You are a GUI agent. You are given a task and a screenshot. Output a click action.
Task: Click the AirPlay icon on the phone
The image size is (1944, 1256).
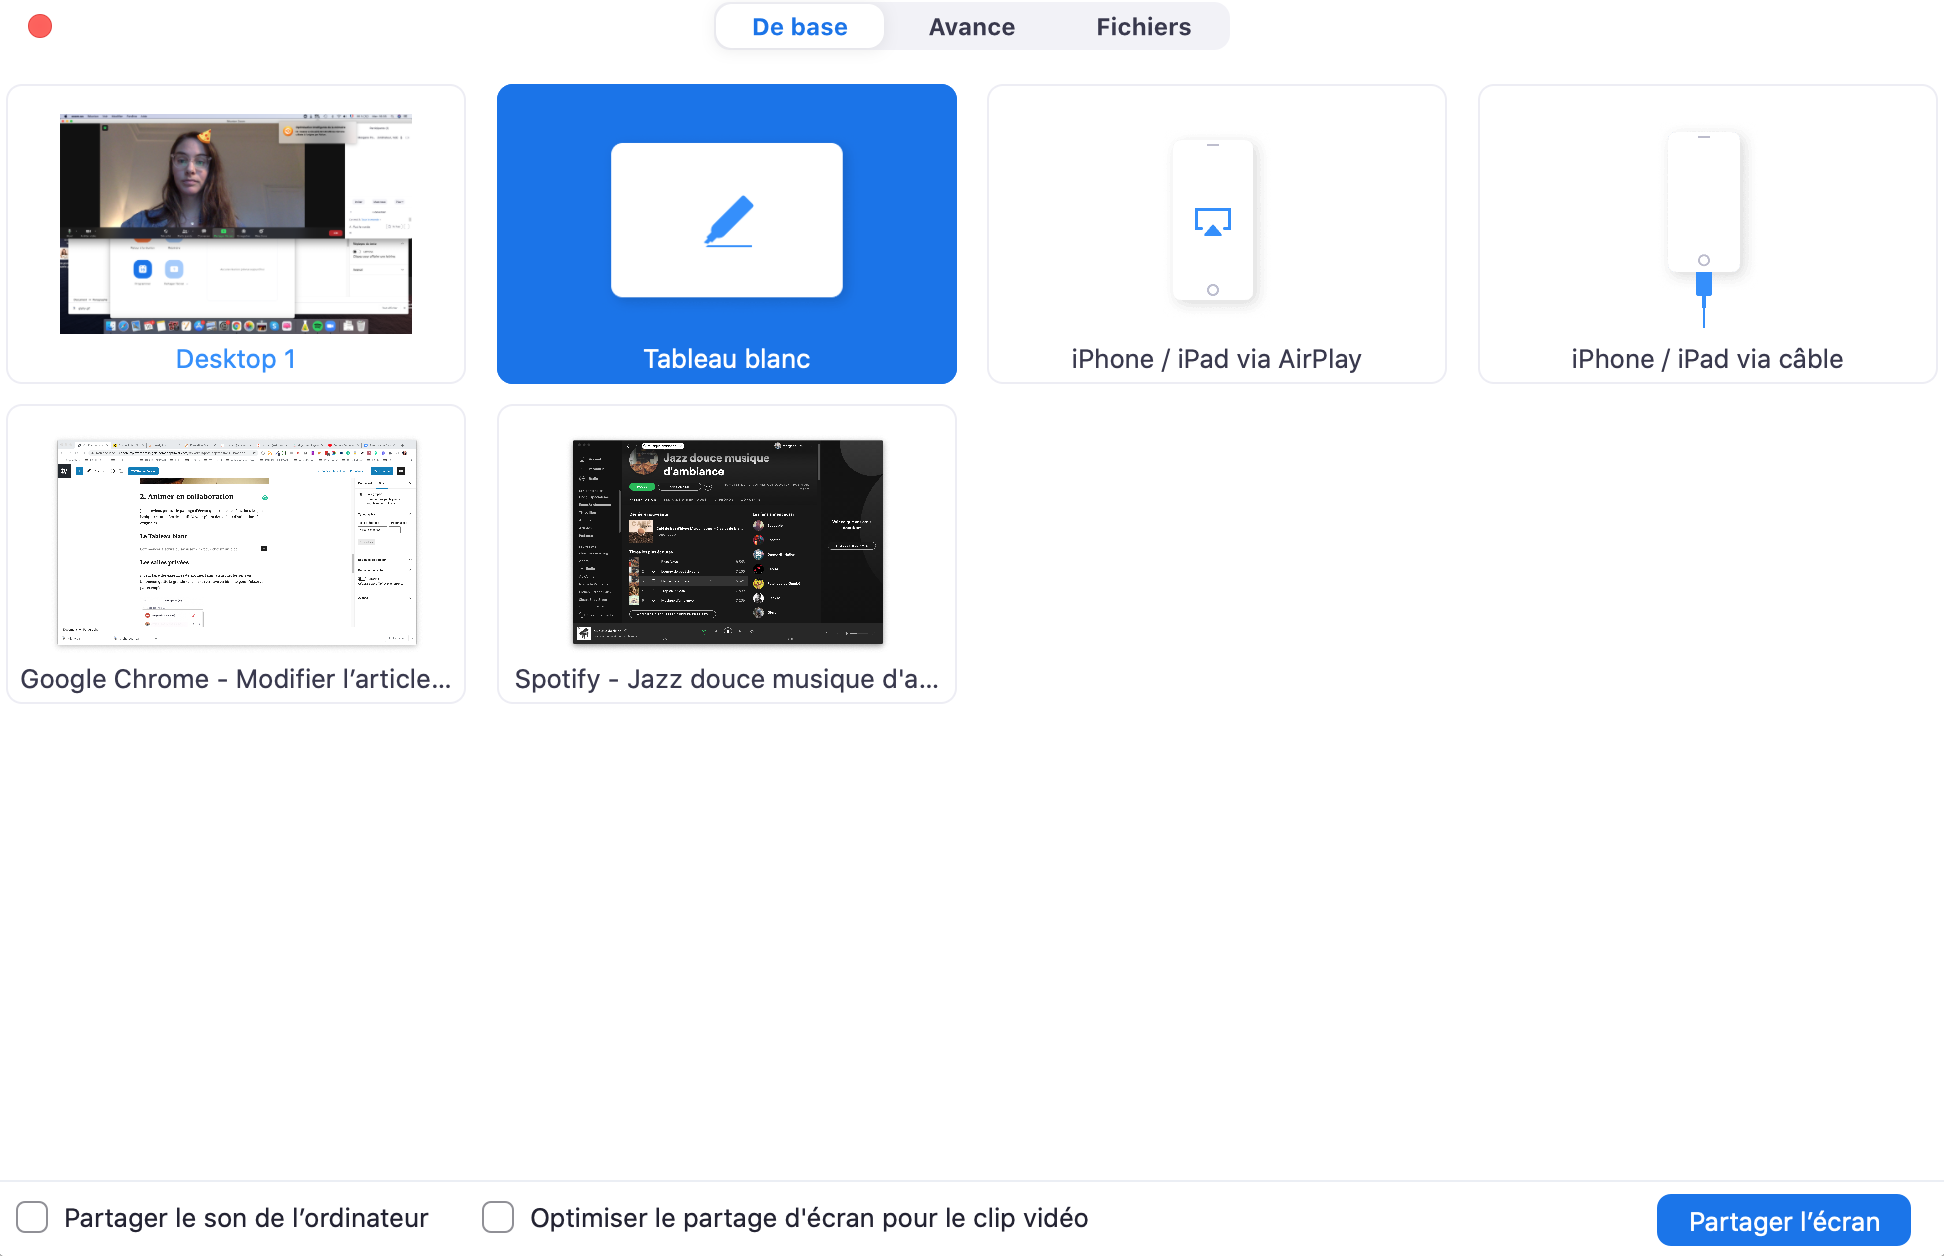(1212, 221)
